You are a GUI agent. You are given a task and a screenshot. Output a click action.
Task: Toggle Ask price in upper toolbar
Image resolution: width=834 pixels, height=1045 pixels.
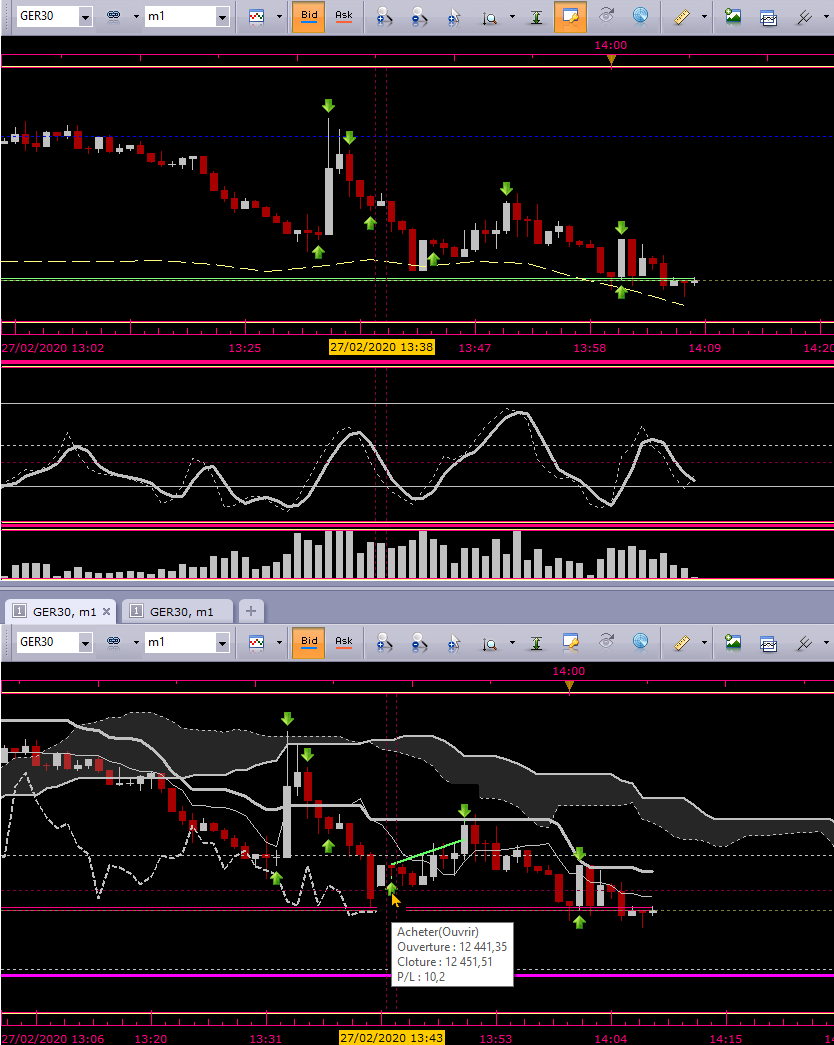point(344,17)
